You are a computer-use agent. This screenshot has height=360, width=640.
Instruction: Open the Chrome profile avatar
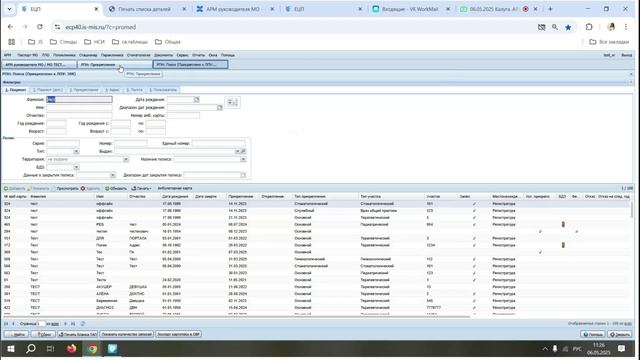point(611,27)
